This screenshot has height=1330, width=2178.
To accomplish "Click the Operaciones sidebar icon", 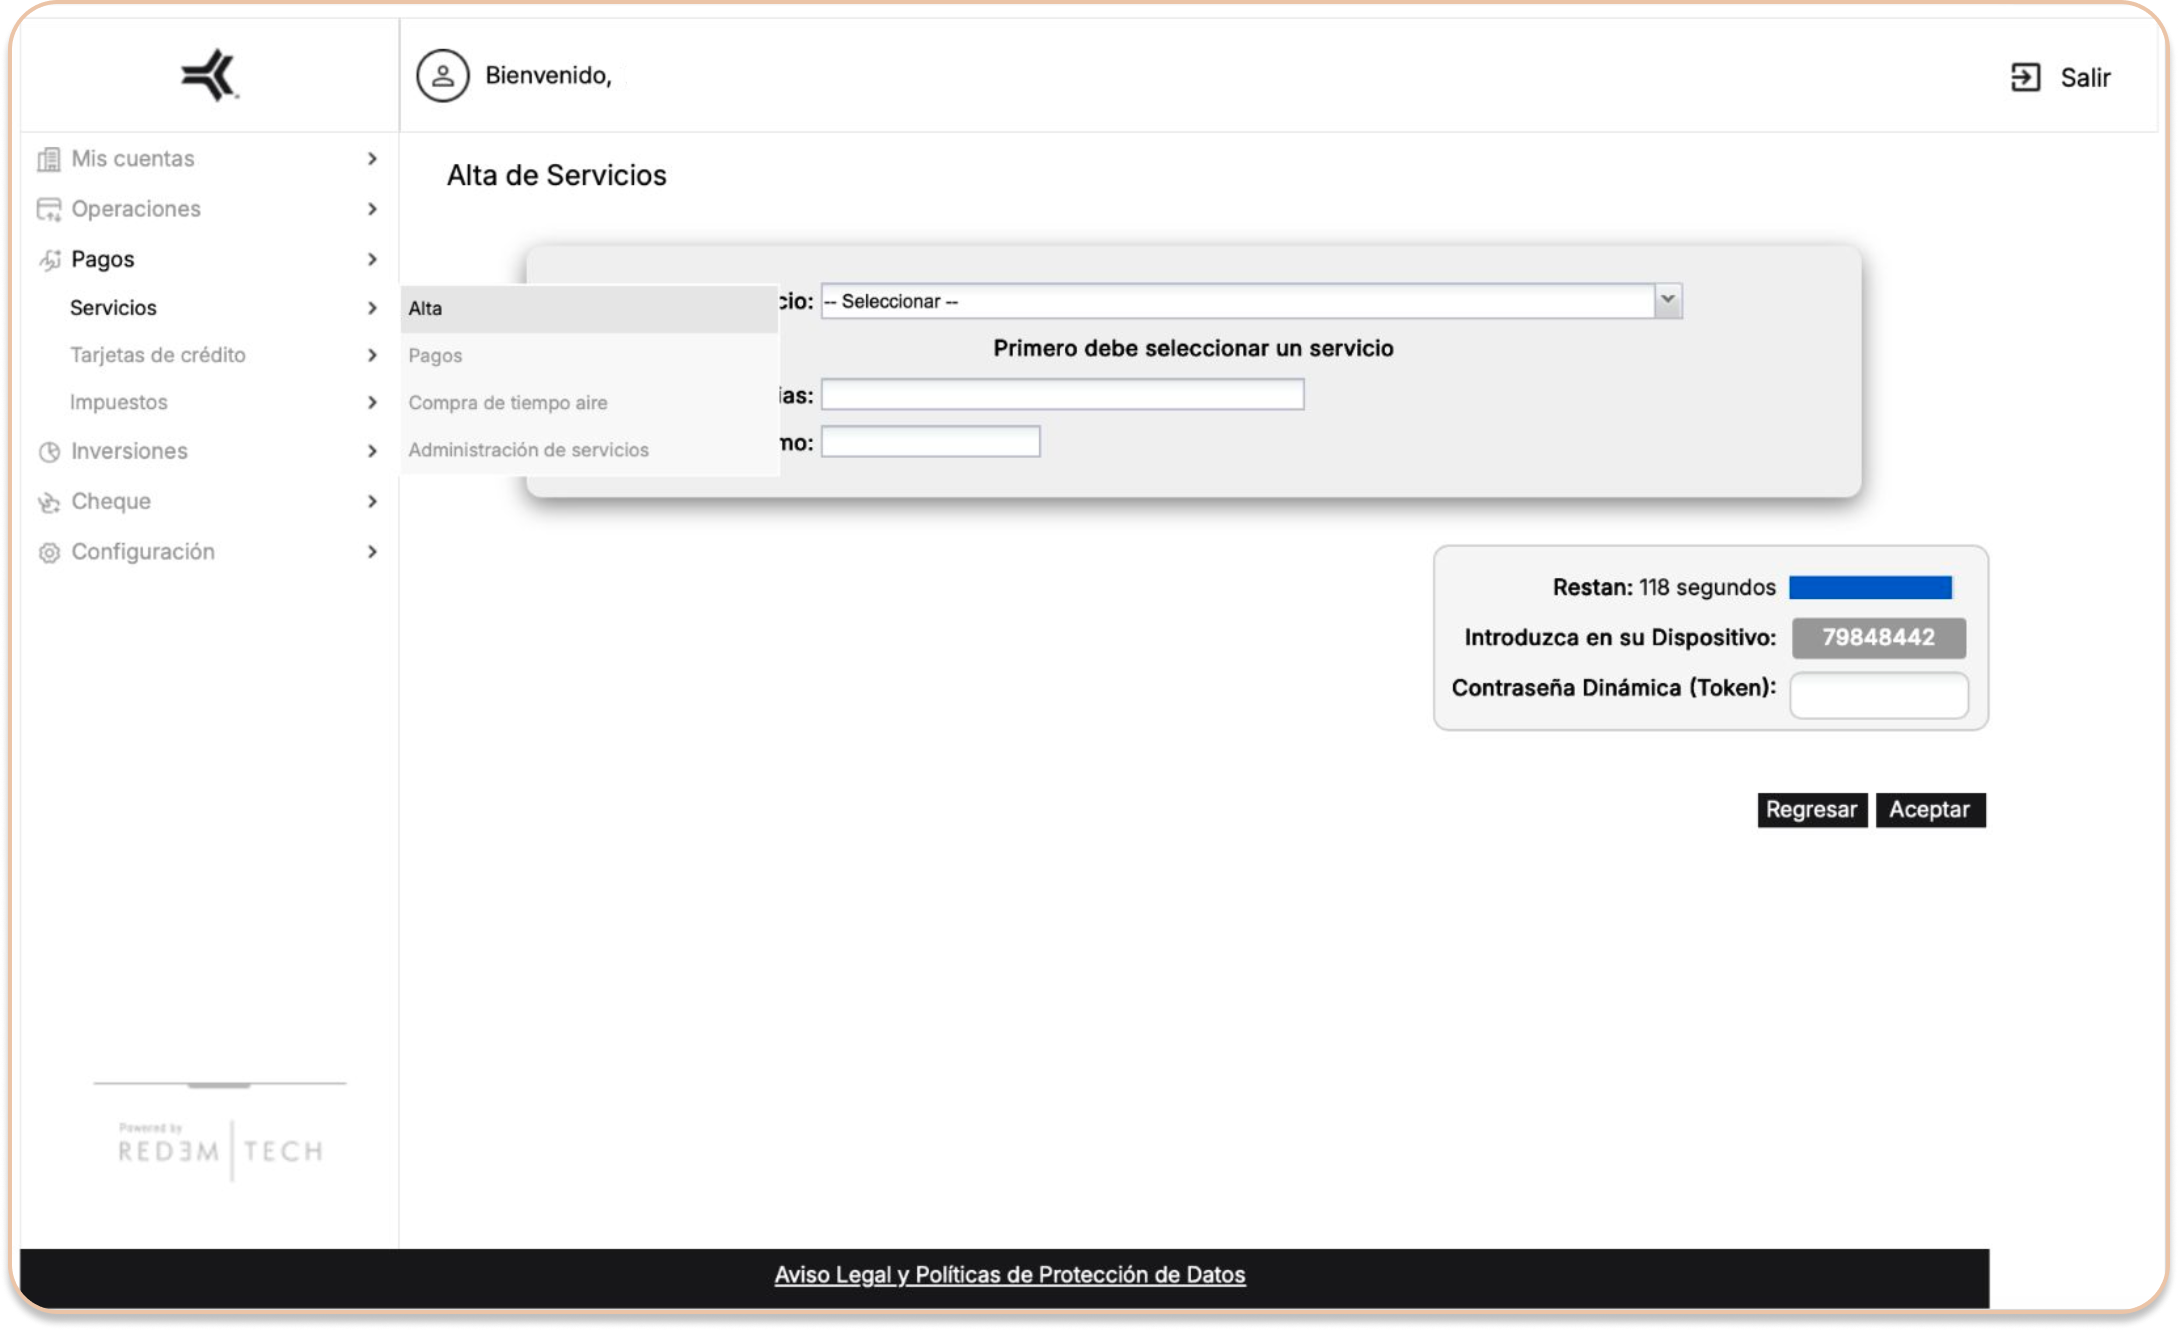I will click(48, 209).
